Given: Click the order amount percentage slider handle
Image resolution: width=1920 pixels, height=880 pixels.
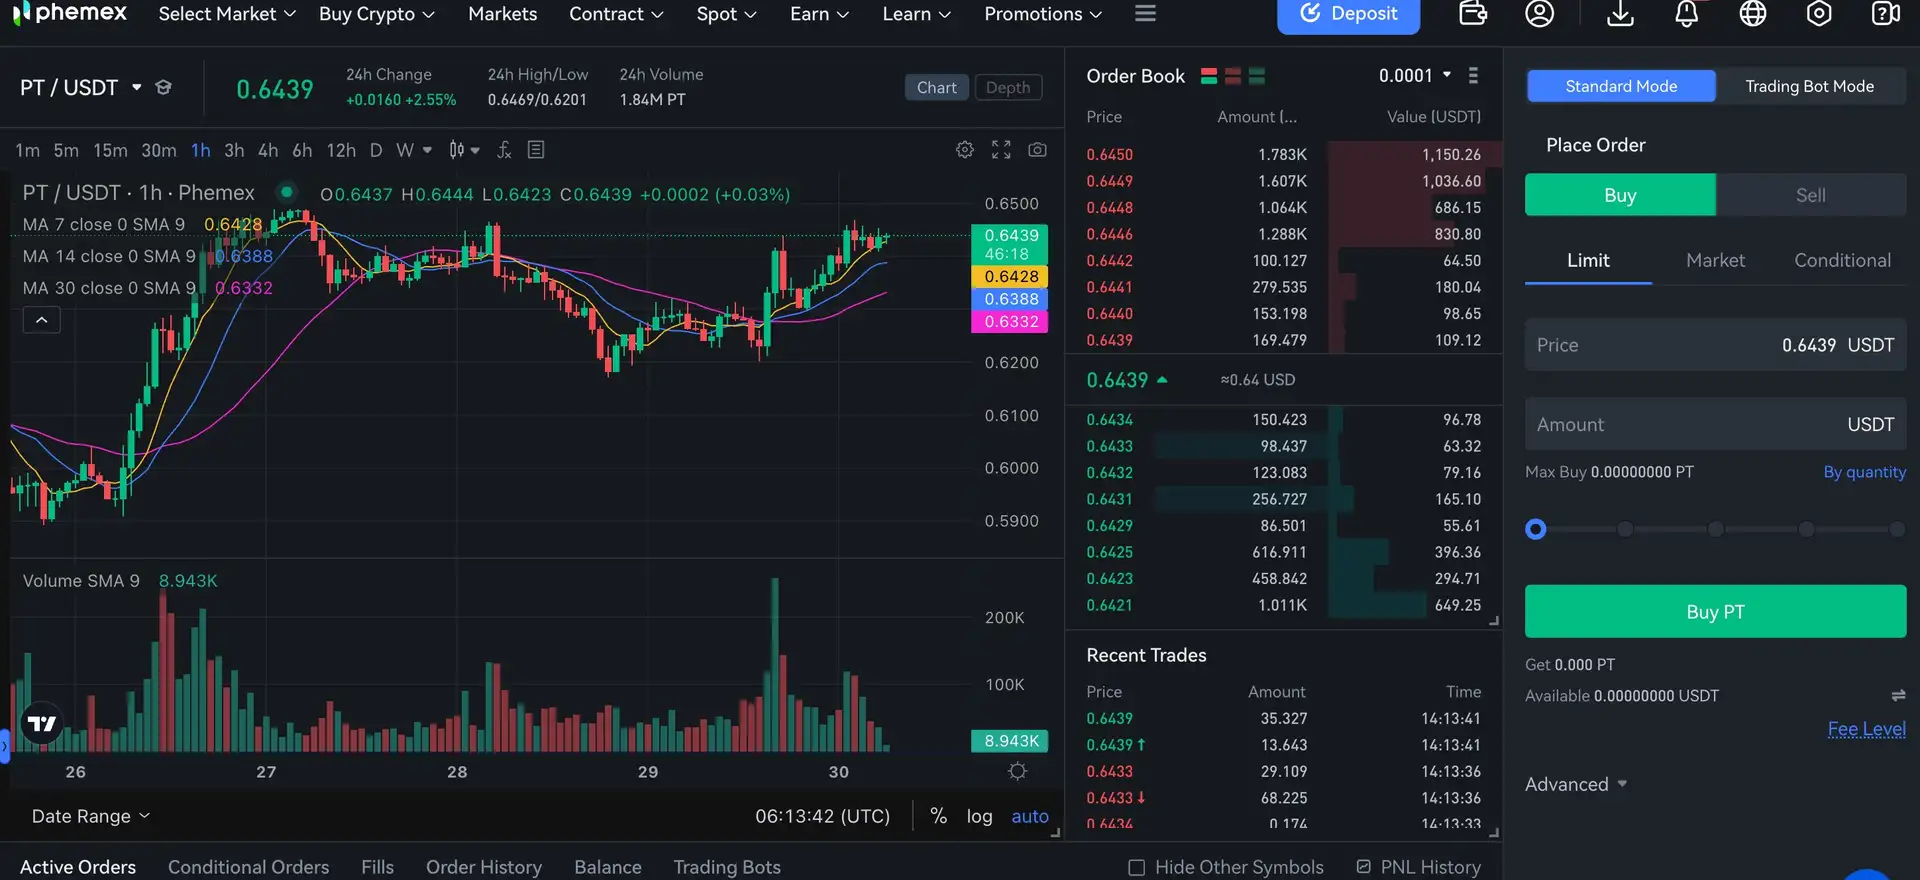Looking at the screenshot, I should tap(1536, 529).
